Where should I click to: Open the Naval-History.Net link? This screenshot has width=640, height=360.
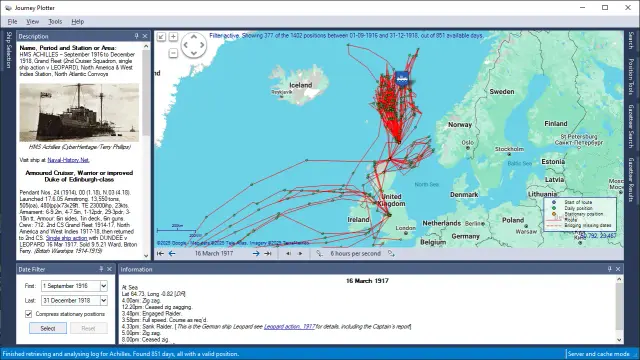click(x=68, y=160)
